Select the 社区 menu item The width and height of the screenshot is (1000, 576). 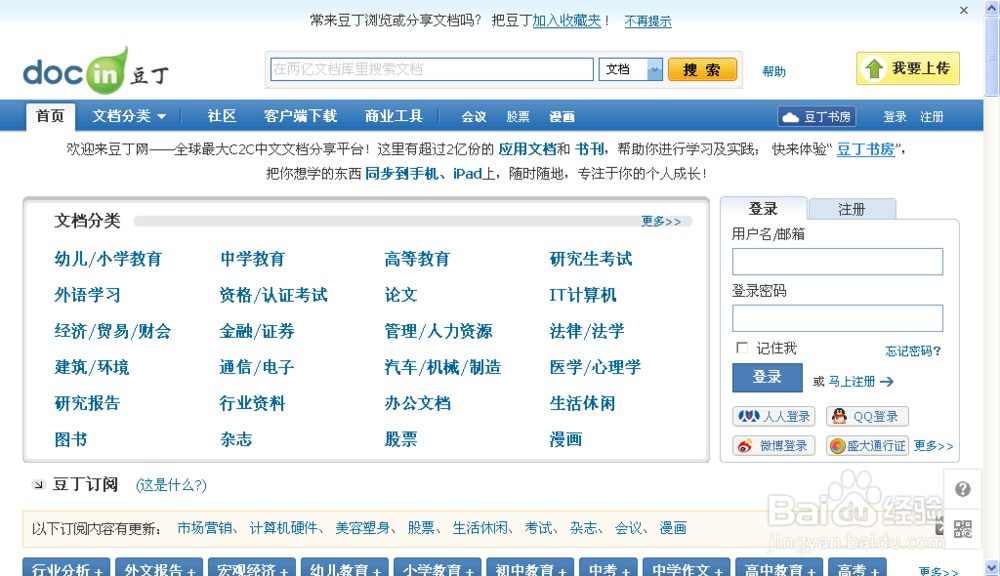(220, 116)
